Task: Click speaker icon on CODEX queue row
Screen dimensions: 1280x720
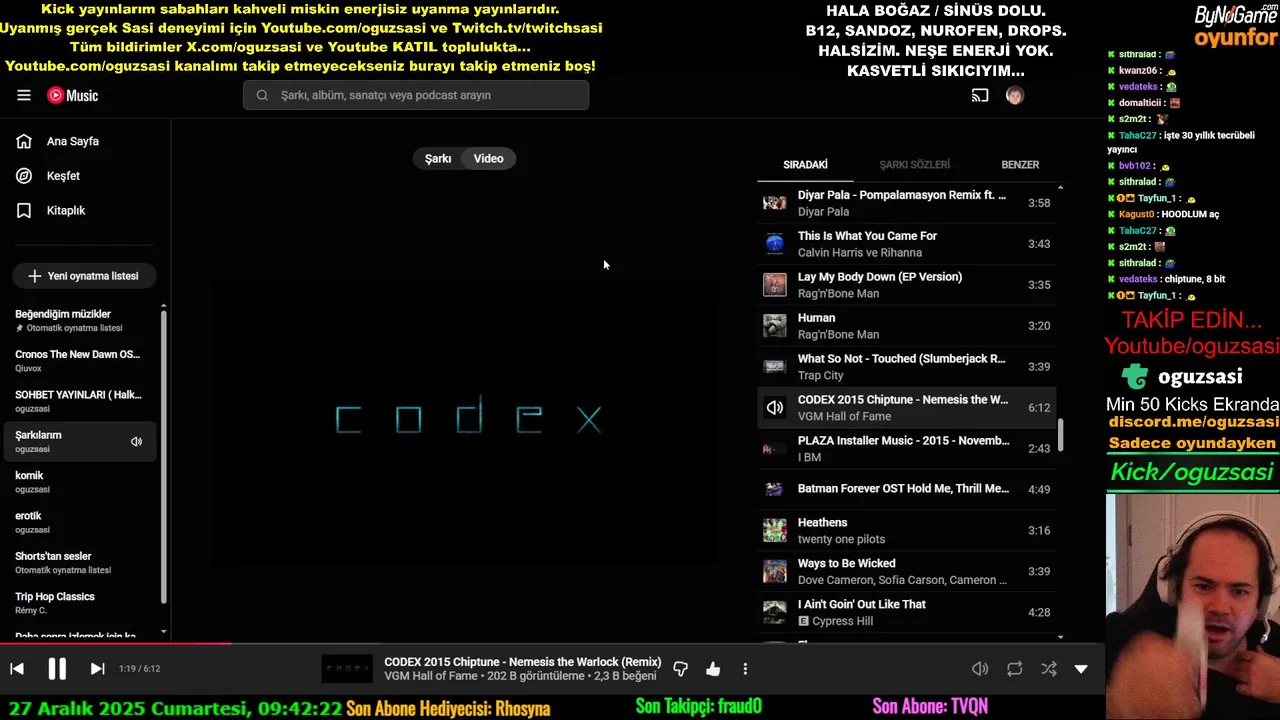Action: point(775,408)
